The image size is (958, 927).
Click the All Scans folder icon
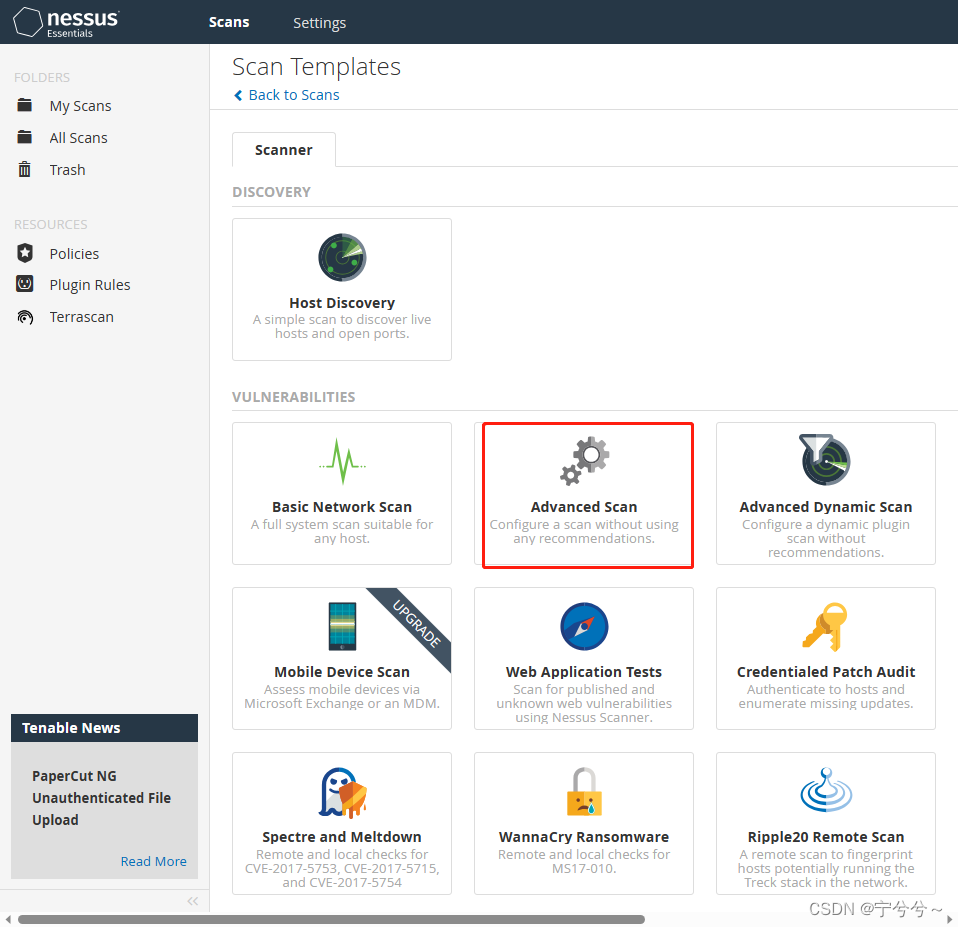tap(24, 137)
